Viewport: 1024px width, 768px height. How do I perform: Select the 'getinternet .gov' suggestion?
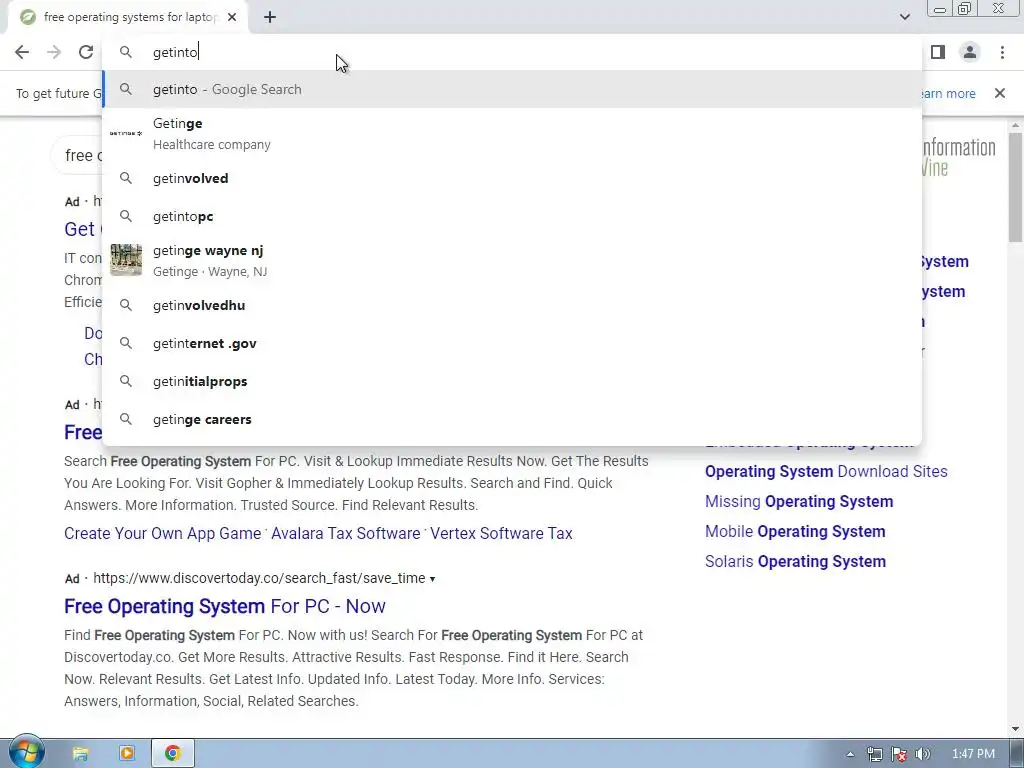tap(513, 344)
